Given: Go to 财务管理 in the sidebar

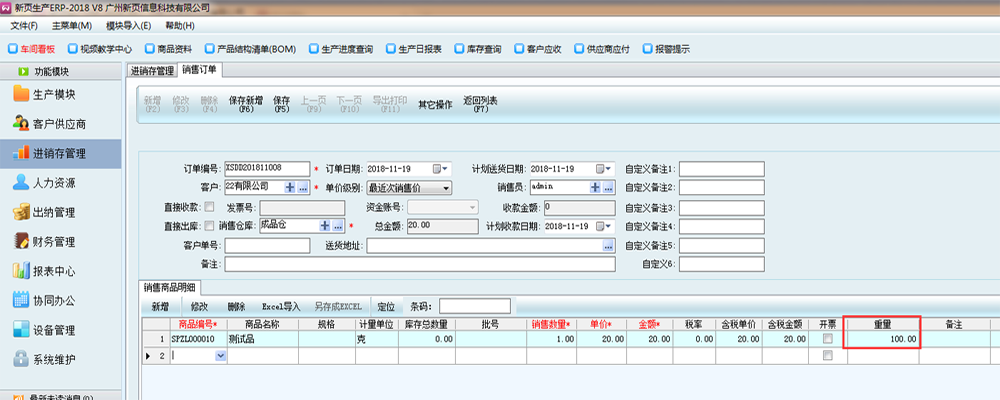Looking at the screenshot, I should coord(54,241).
